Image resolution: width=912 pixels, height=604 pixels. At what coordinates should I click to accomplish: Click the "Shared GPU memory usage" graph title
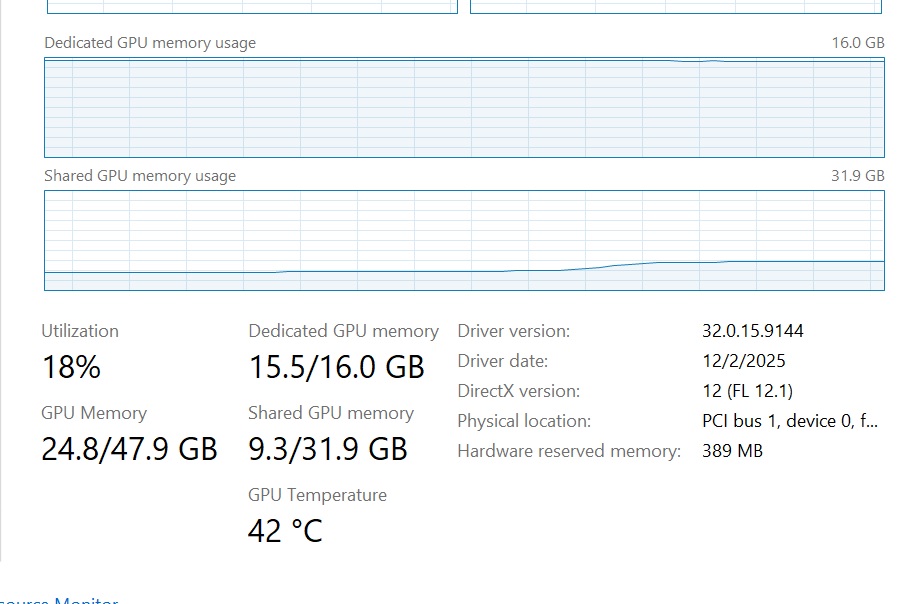tap(140, 176)
